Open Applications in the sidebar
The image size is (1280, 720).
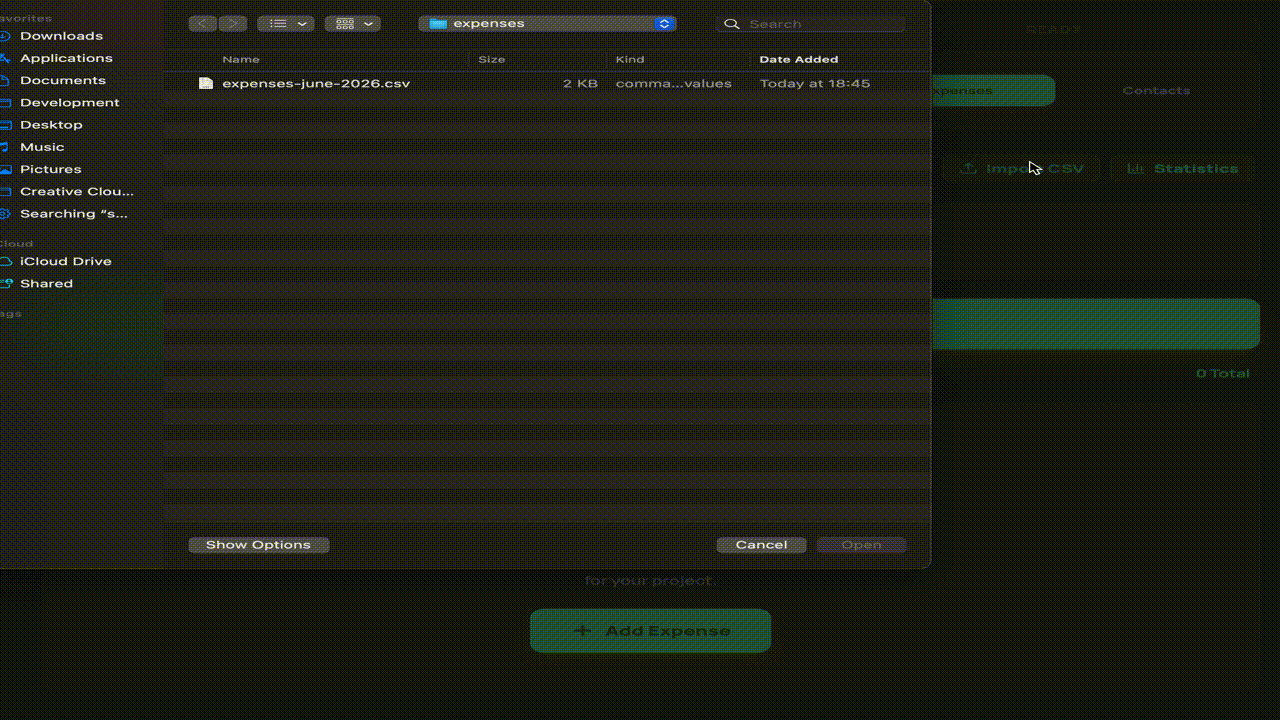coord(66,58)
